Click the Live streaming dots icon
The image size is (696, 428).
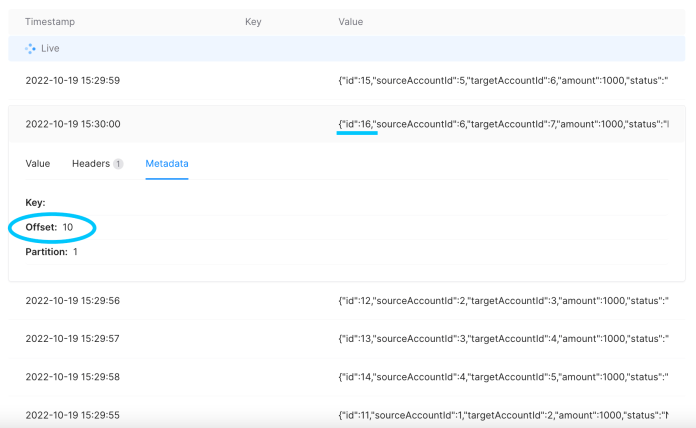click(30, 49)
